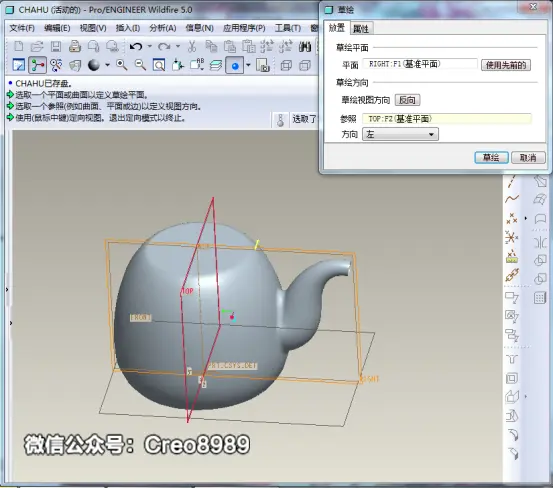Open the Layers stack icon
554x489 pixels.
pyautogui.click(x=216, y=65)
